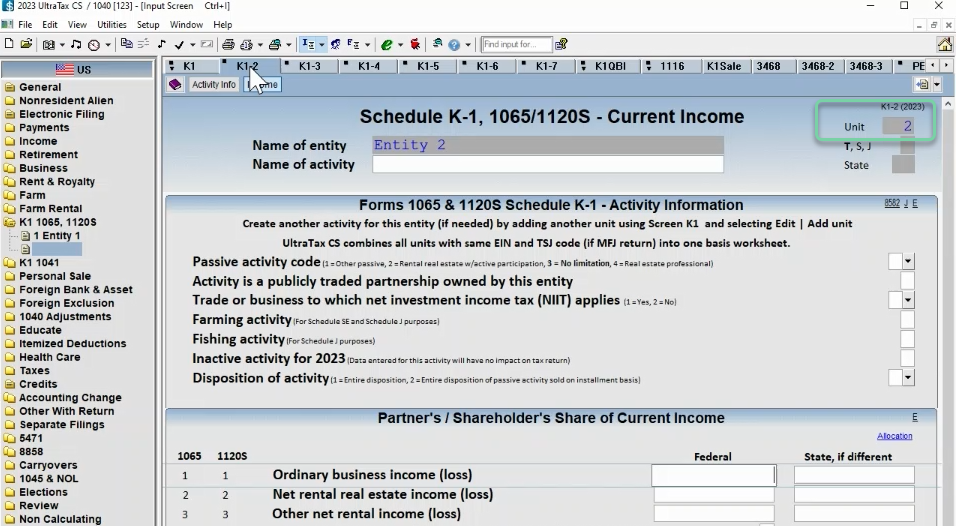Click the Name of activity field
The width and height of the screenshot is (956, 526).
[547, 164]
